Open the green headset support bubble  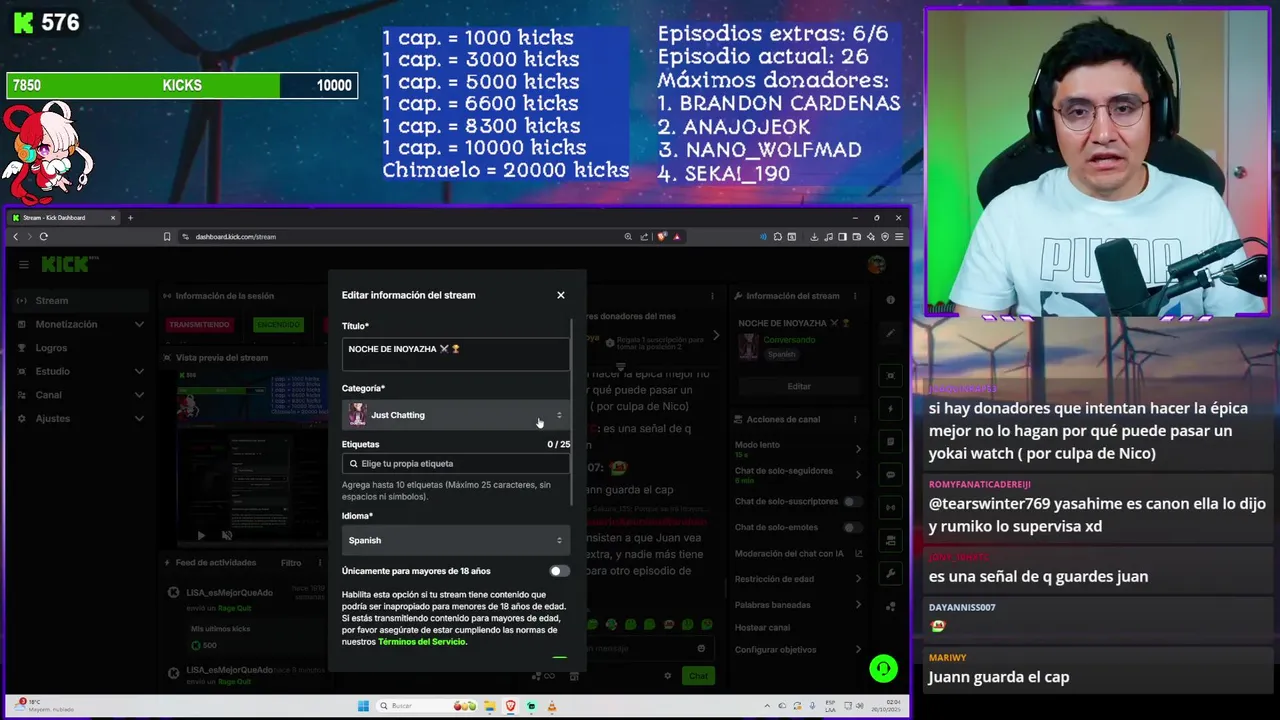[883, 668]
